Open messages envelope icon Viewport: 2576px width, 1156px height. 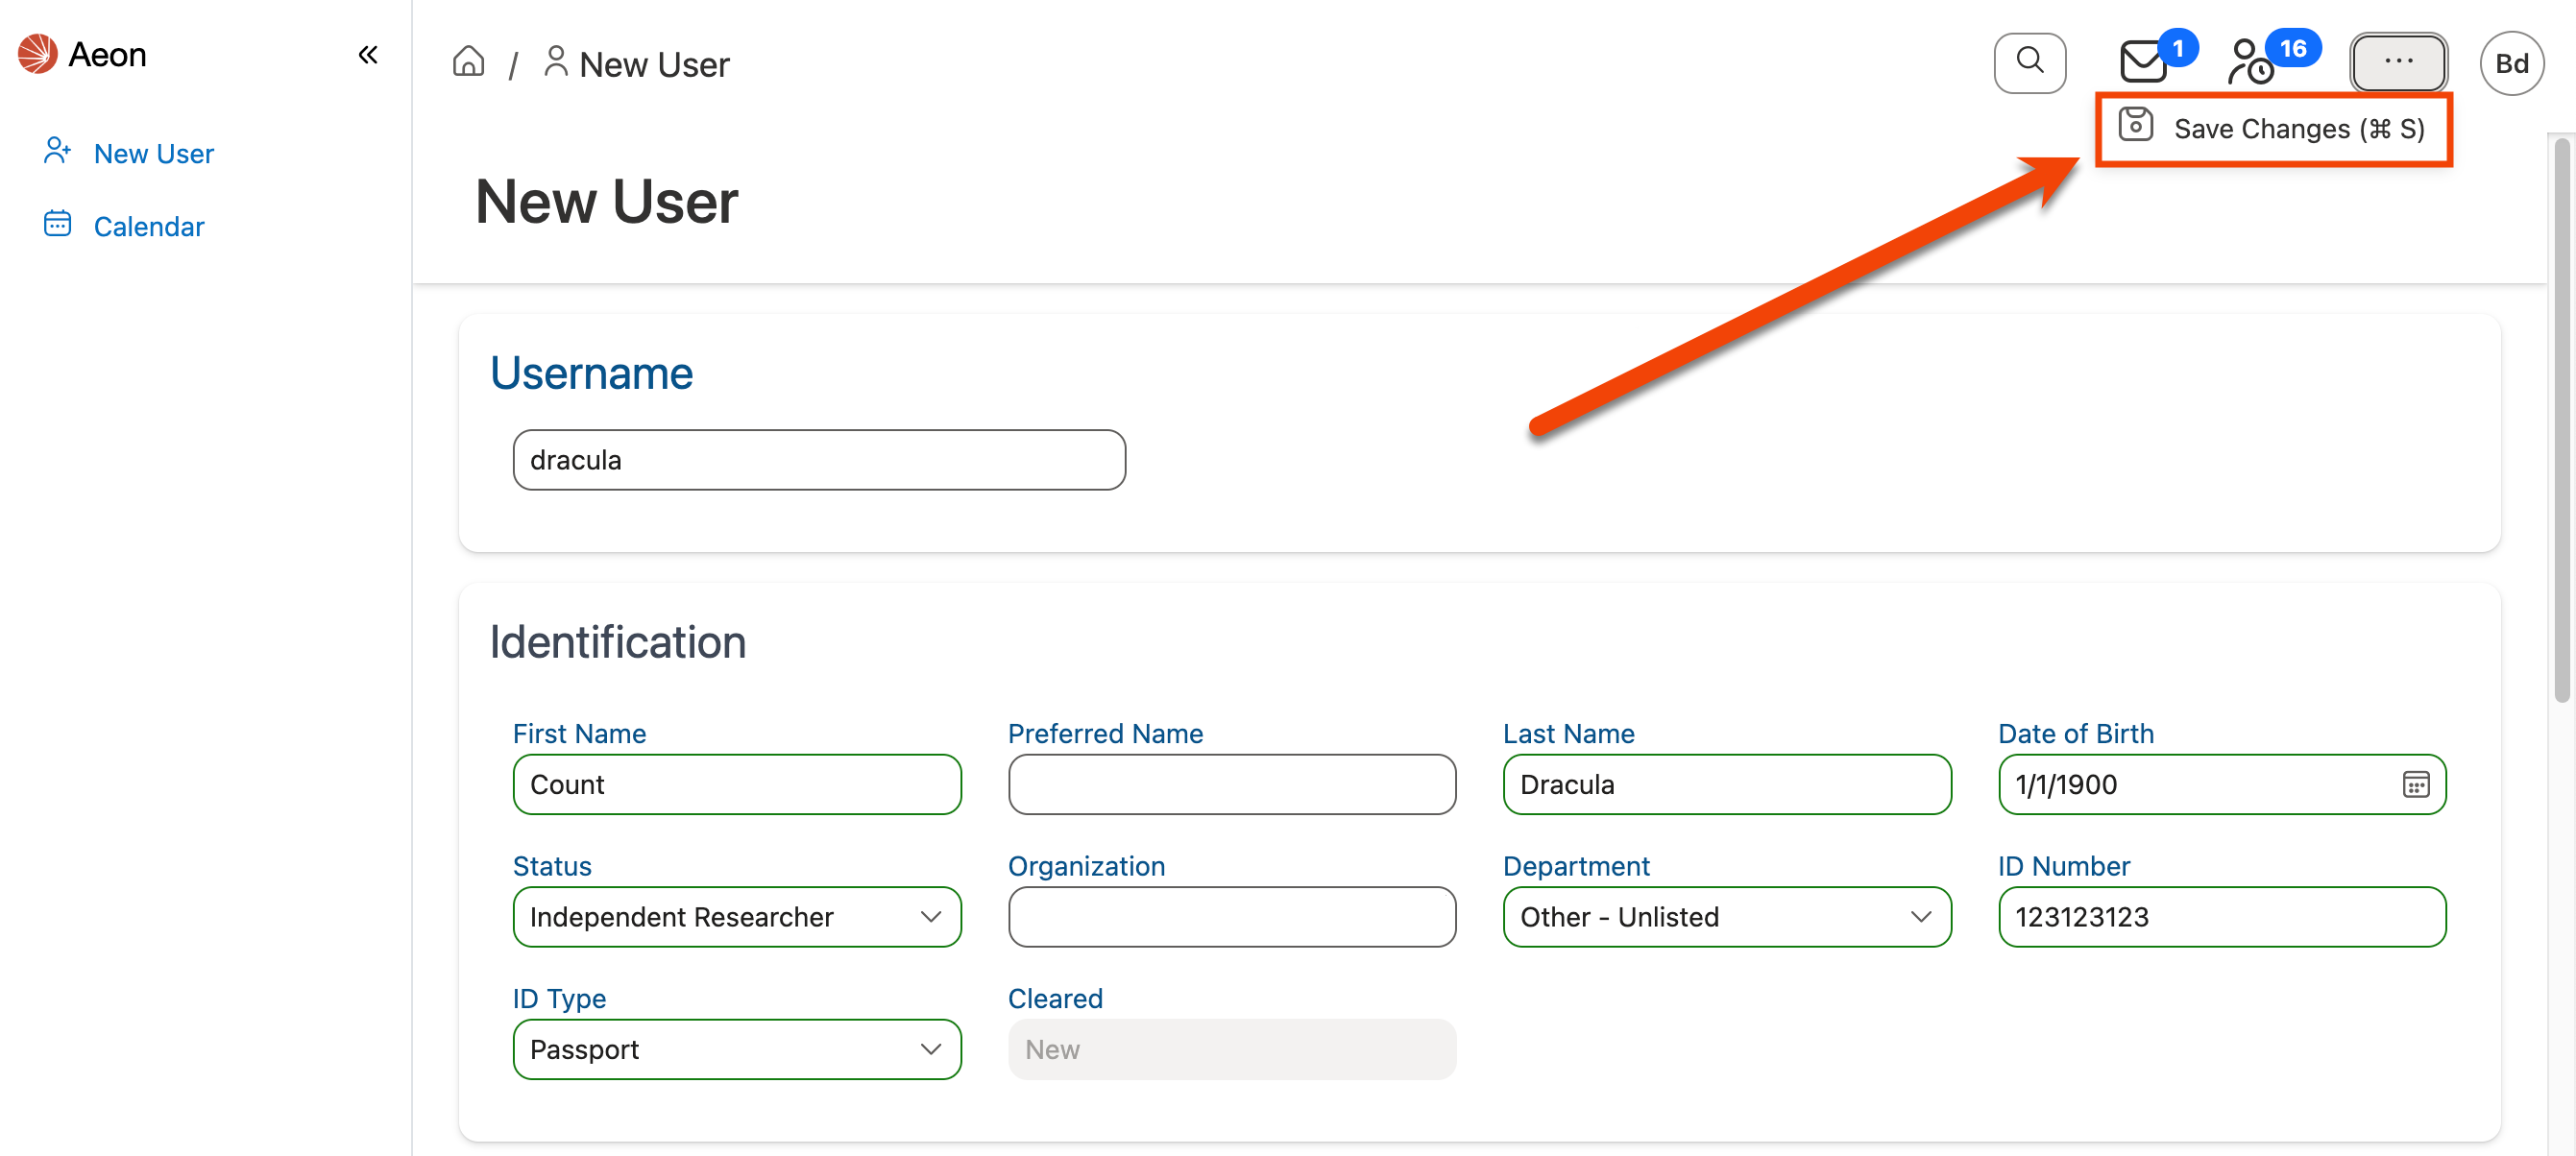pyautogui.click(x=2142, y=63)
